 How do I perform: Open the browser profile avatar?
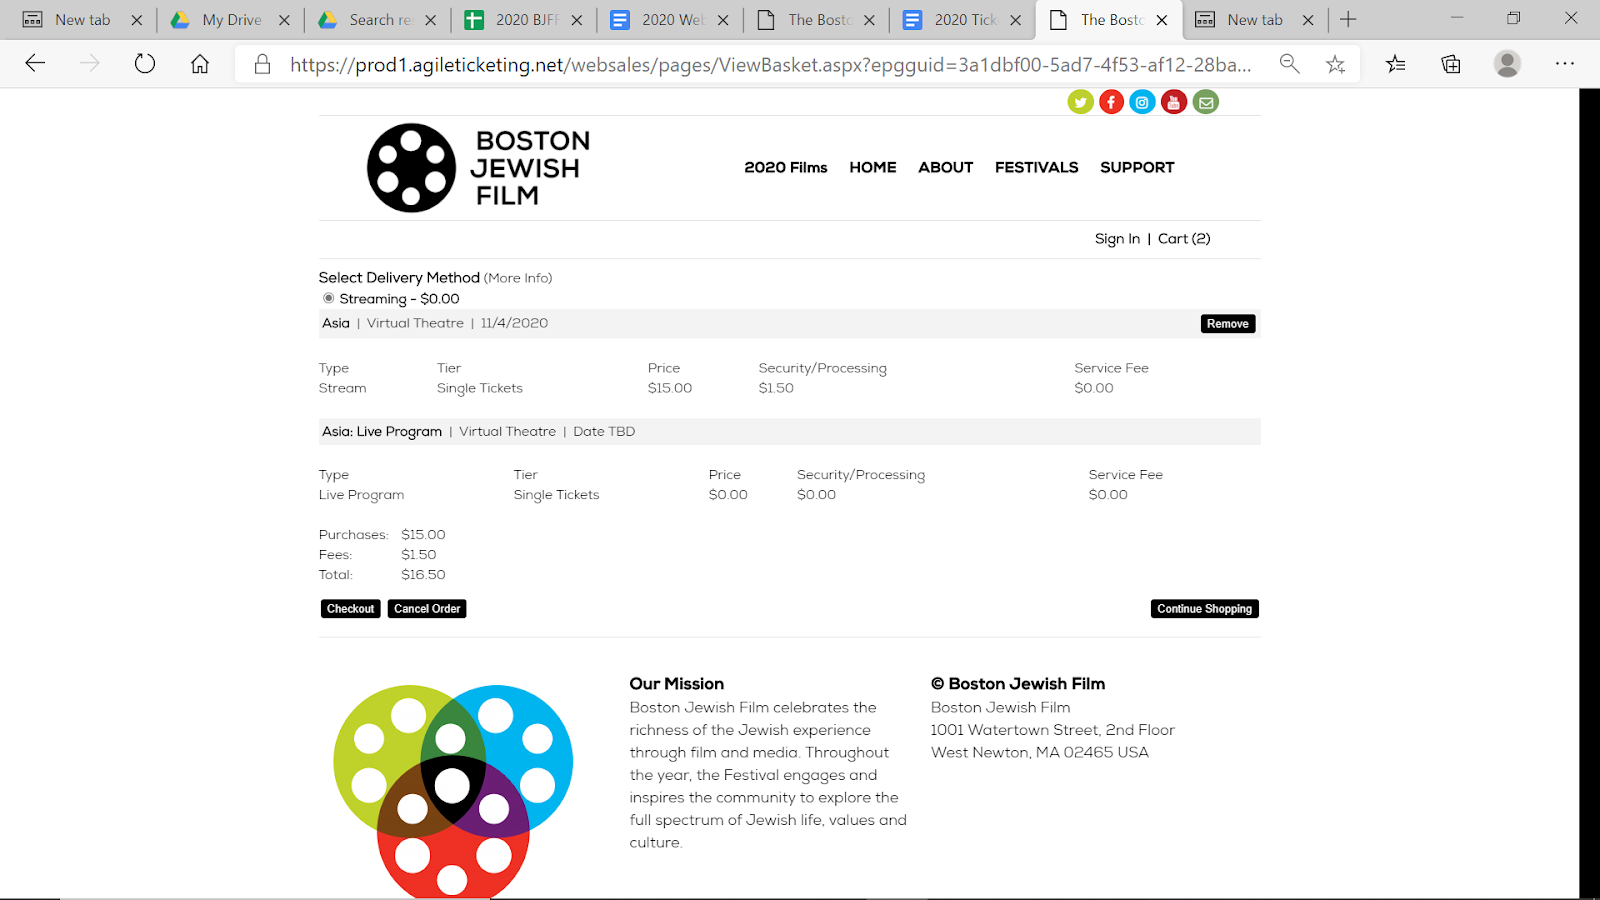point(1507,64)
